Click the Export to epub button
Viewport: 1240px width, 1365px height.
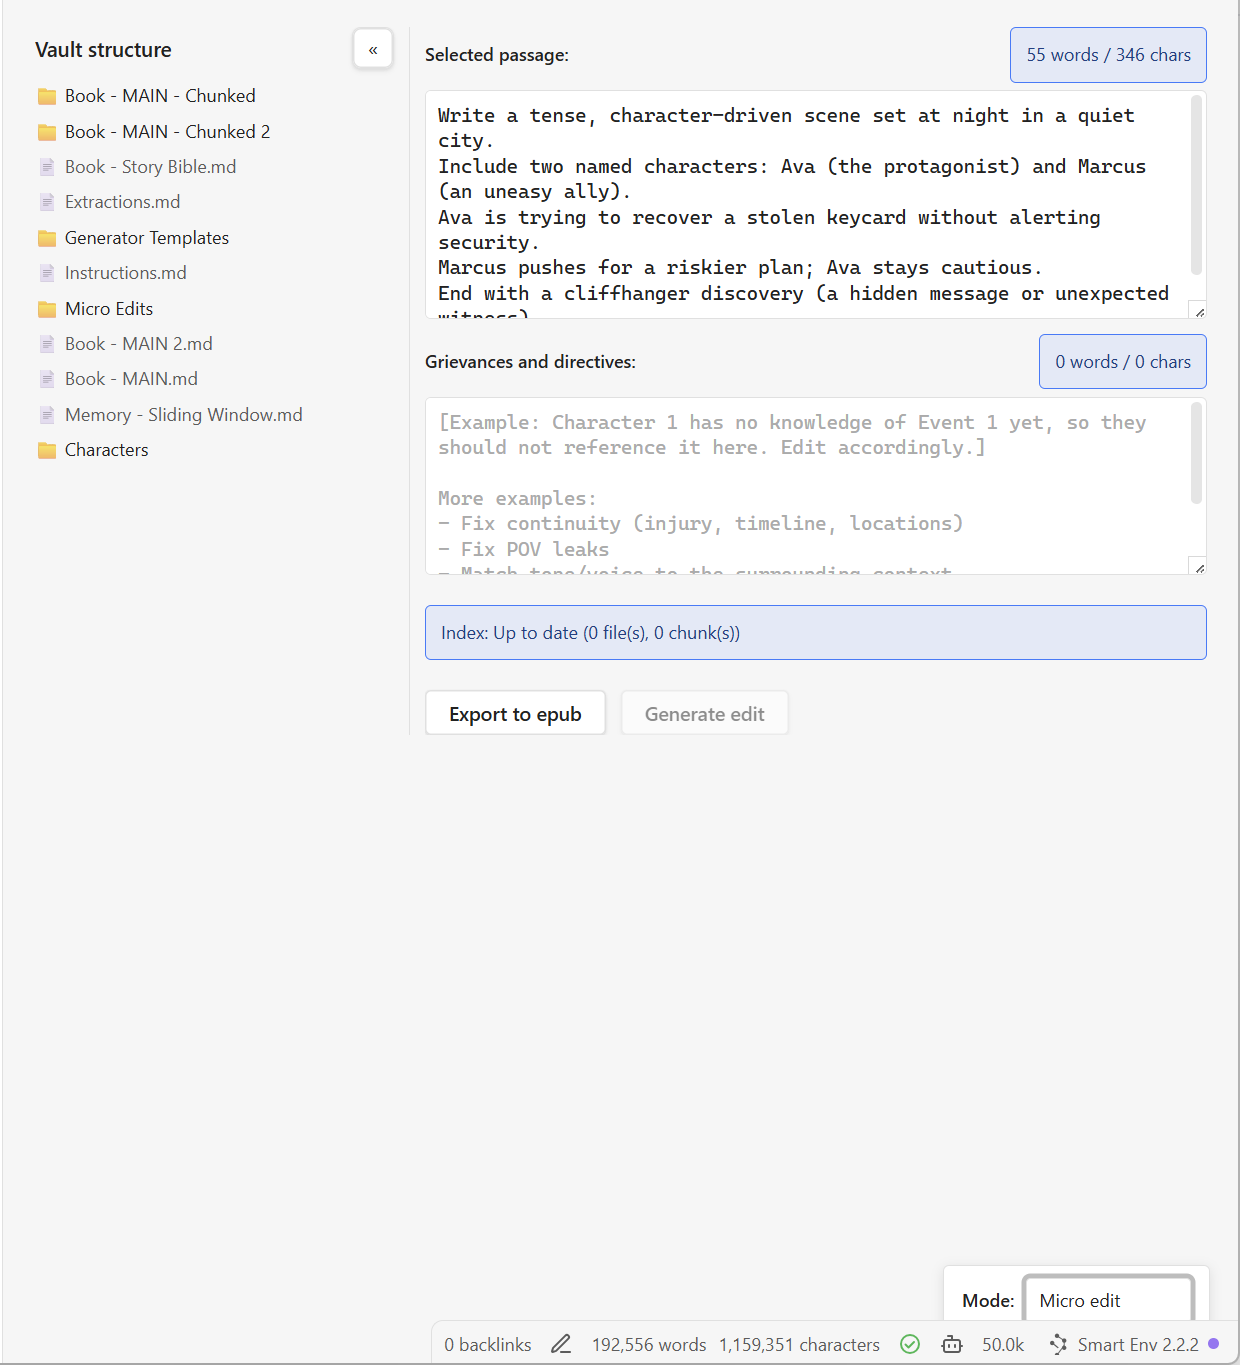coord(515,714)
